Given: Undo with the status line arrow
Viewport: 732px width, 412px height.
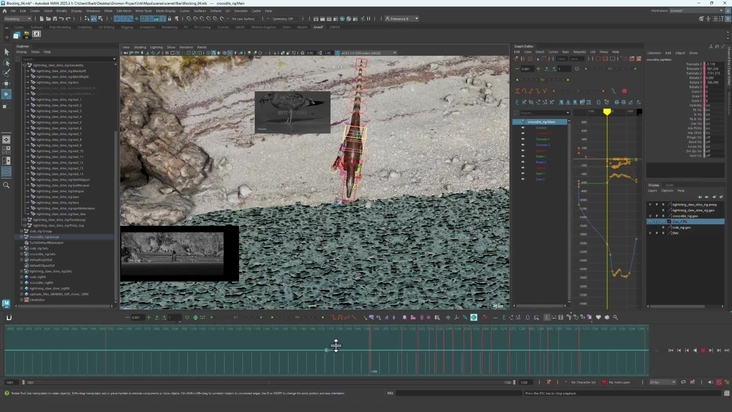Looking at the screenshot, I should pos(61,19).
